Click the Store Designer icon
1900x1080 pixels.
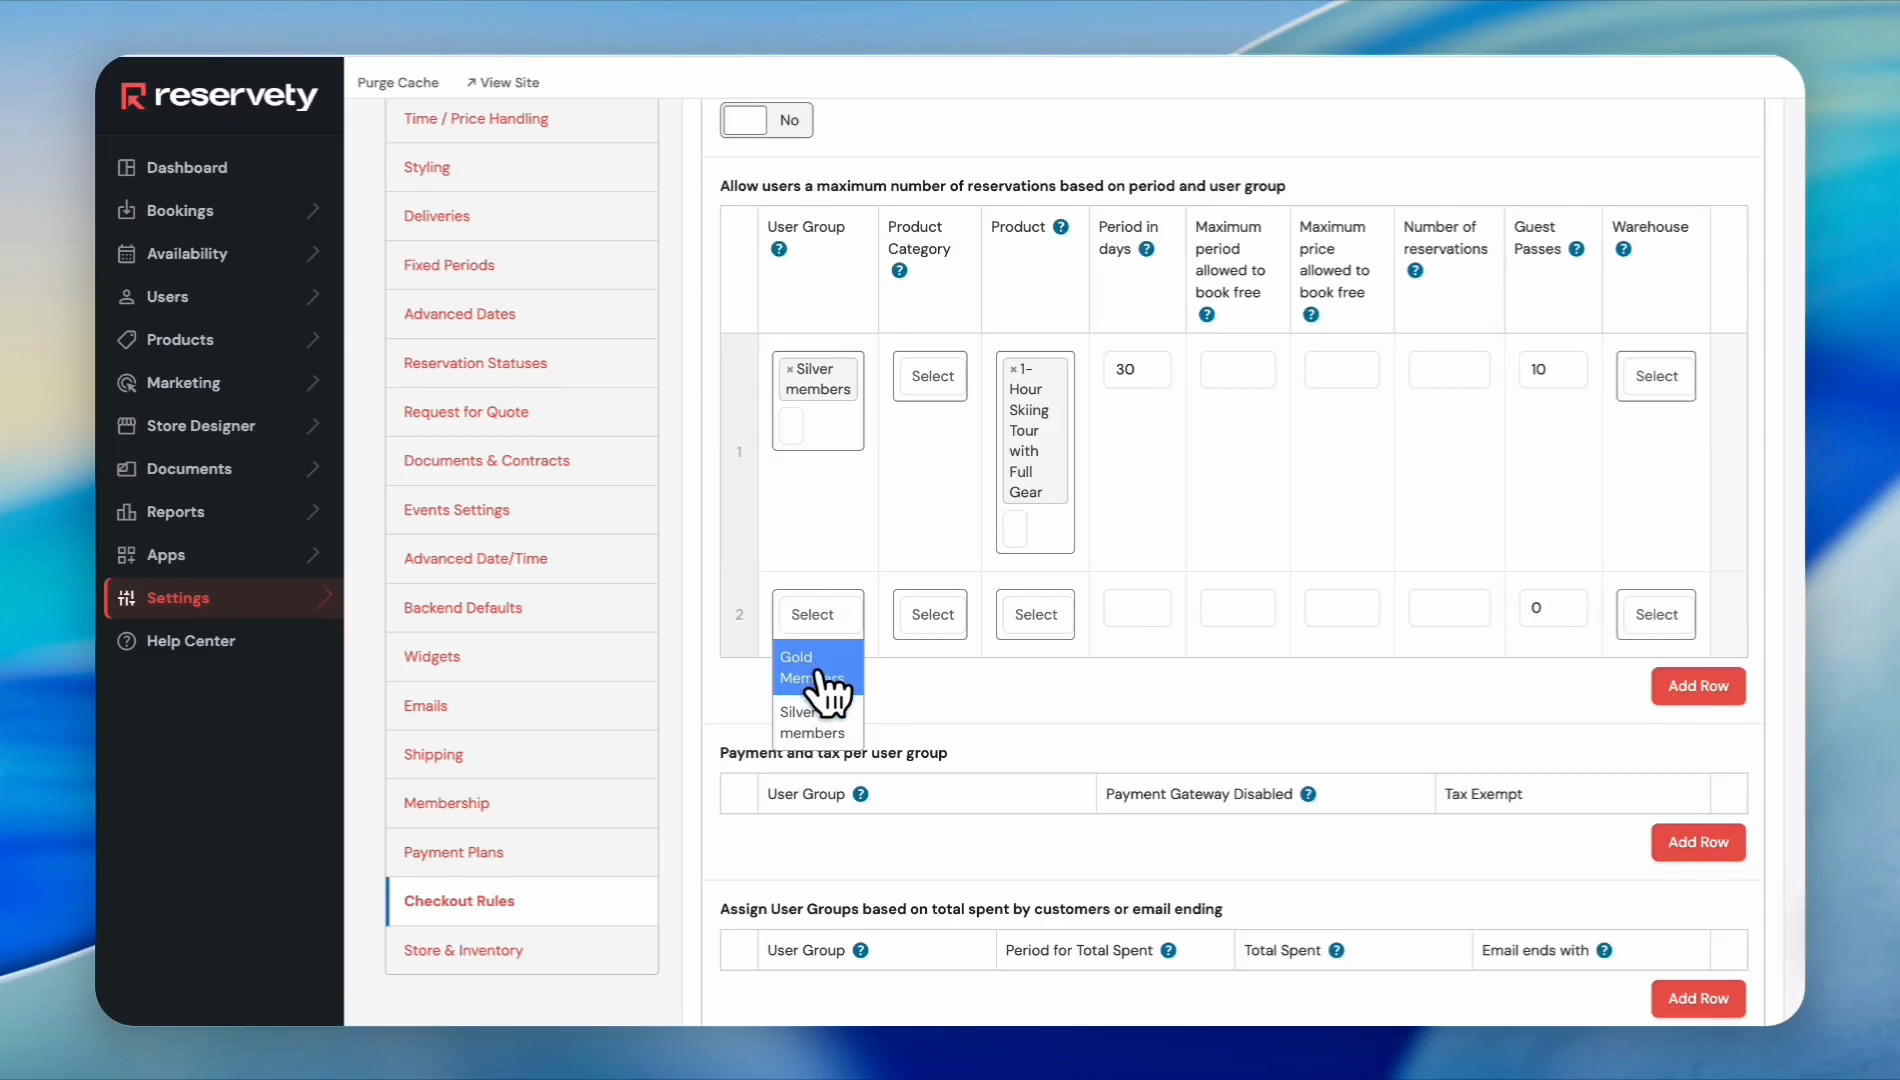[126, 426]
